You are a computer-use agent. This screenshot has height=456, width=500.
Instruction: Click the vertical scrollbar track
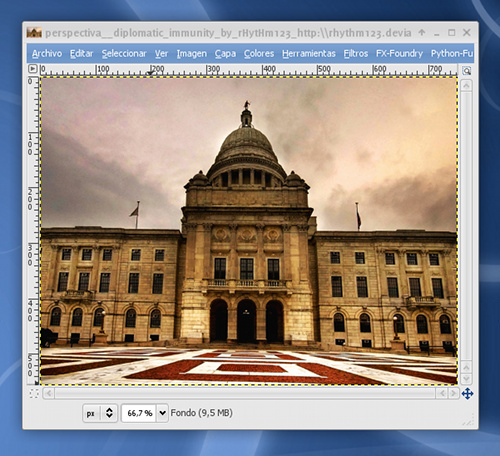466,227
